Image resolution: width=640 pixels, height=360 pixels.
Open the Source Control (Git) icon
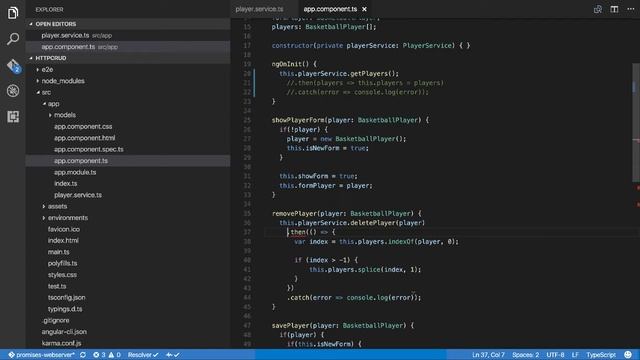13,65
